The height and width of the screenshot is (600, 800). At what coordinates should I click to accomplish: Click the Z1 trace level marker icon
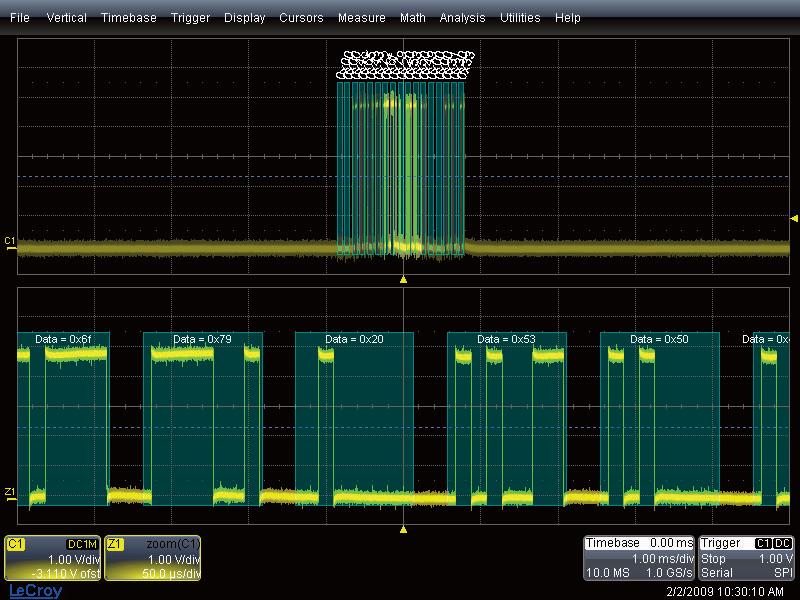pos(10,492)
